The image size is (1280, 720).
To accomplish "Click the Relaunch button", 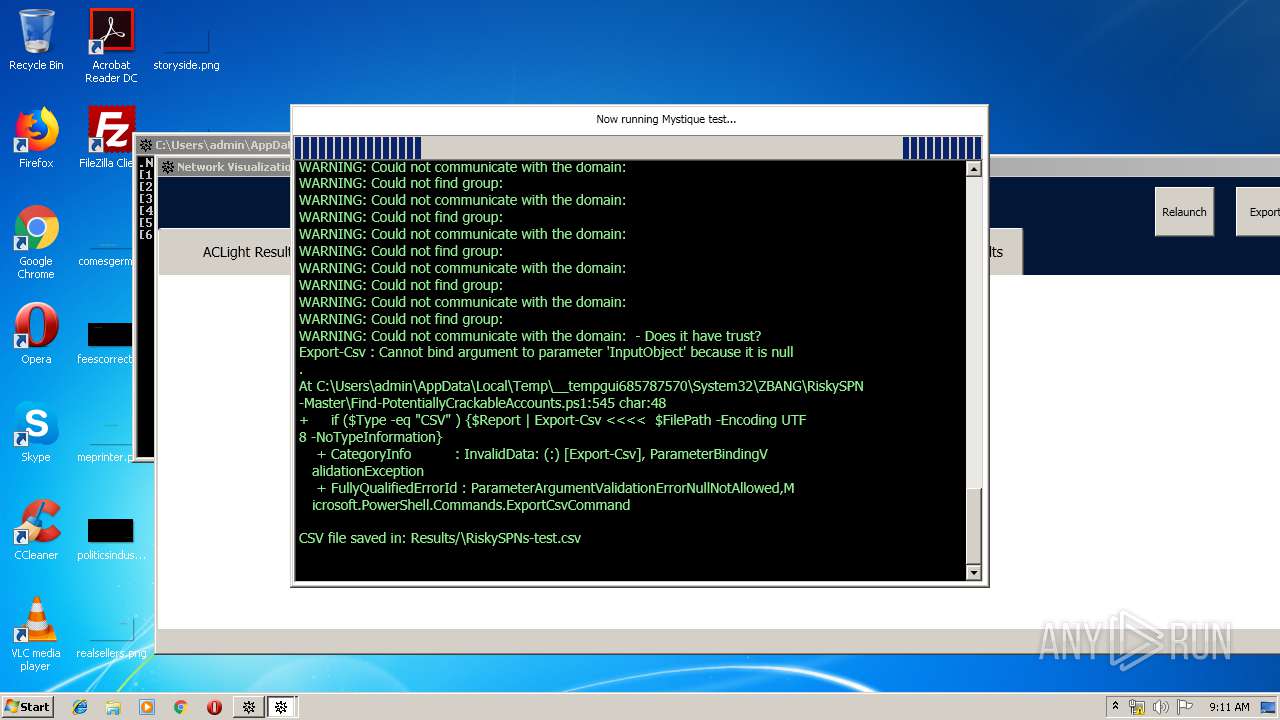I will 1184,212.
